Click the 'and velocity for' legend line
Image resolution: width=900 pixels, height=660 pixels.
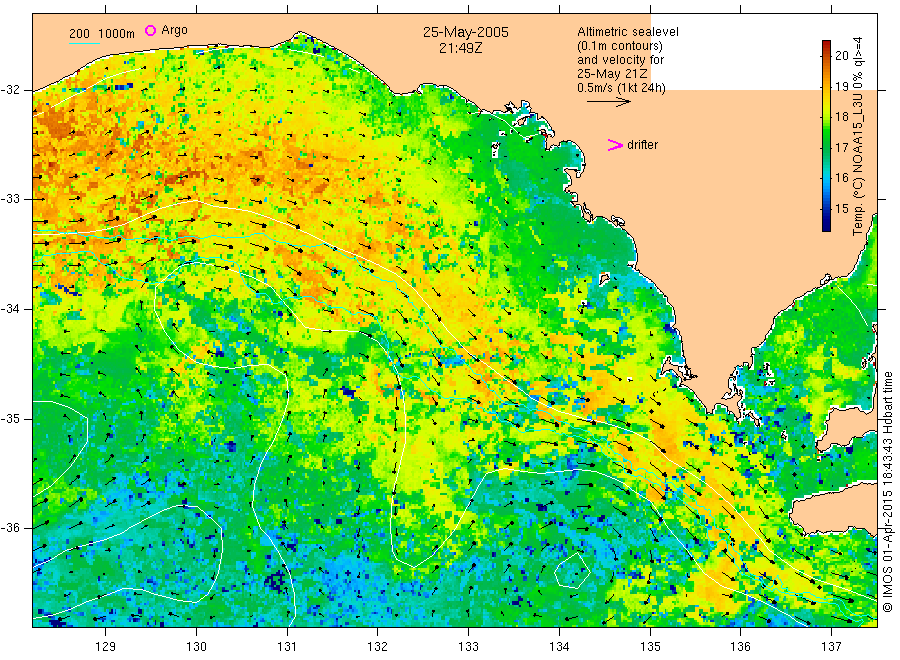click(x=620, y=60)
